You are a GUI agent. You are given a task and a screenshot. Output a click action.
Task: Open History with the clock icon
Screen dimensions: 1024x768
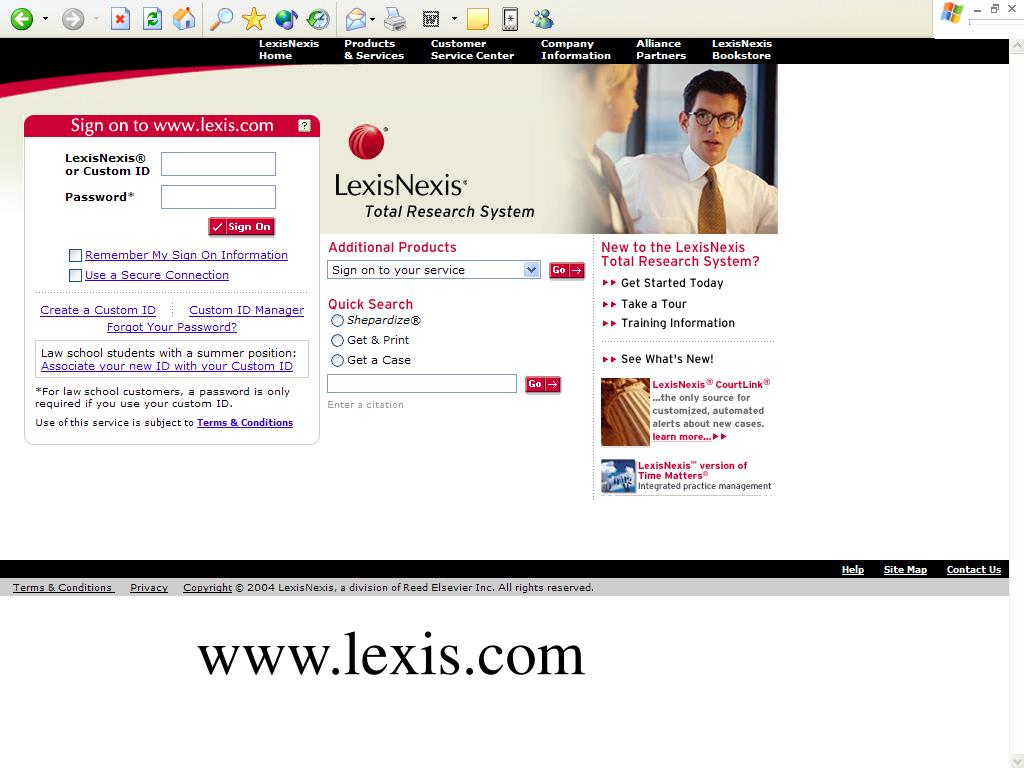point(318,19)
